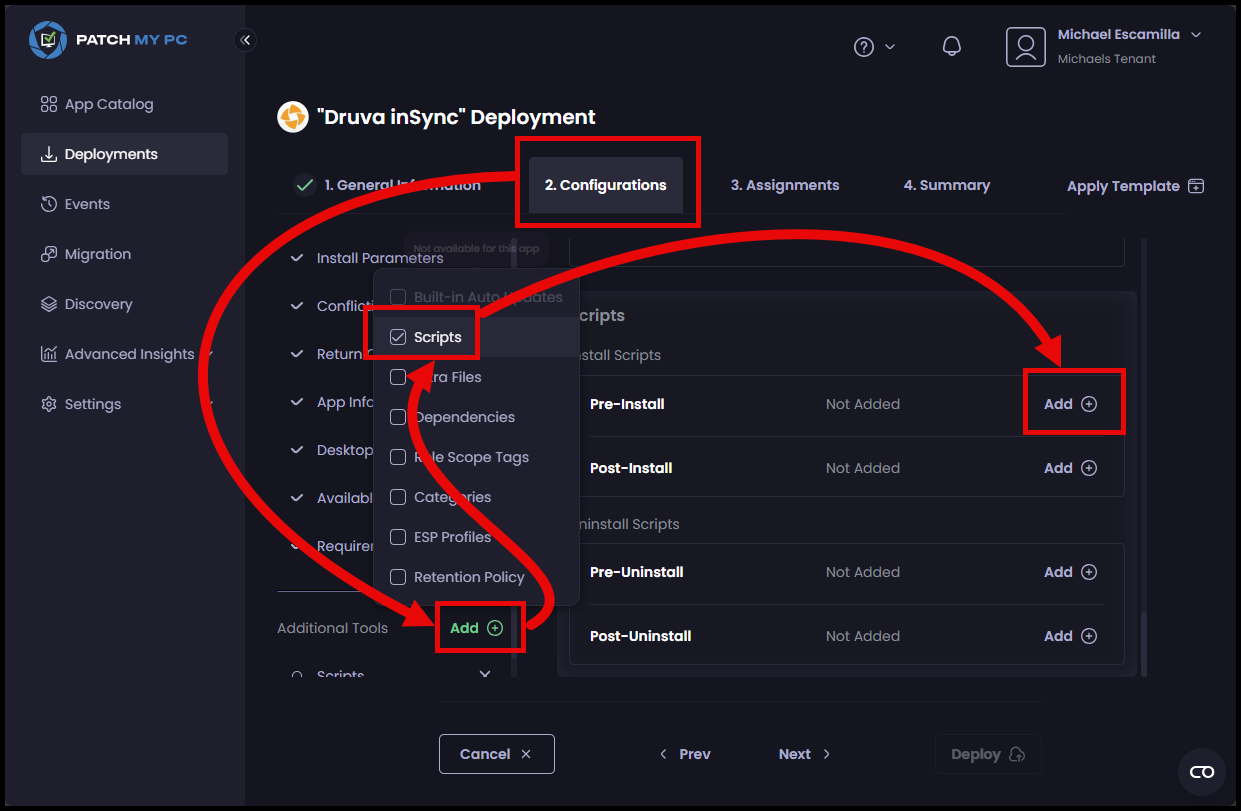The height and width of the screenshot is (811, 1241).
Task: Open the App Catalog grid icon
Action: point(48,104)
